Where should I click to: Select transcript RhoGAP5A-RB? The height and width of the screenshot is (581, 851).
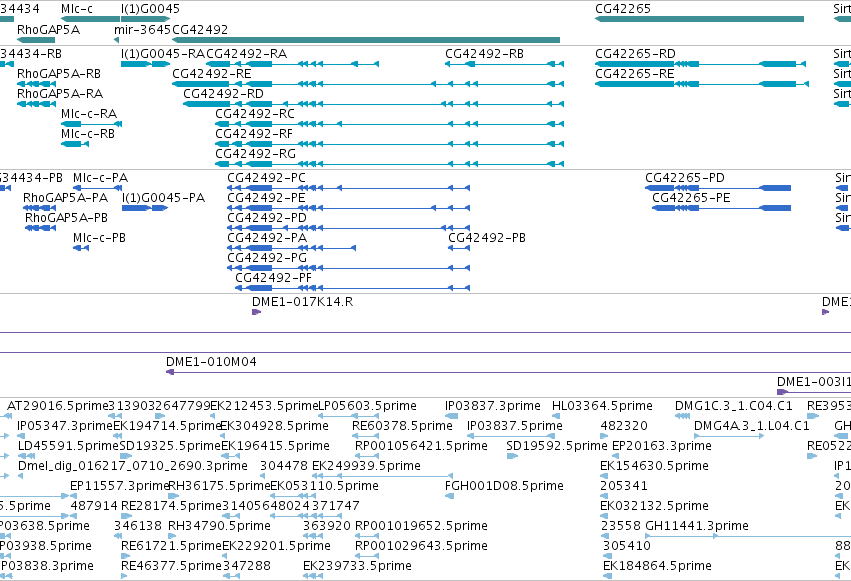pos(36,84)
